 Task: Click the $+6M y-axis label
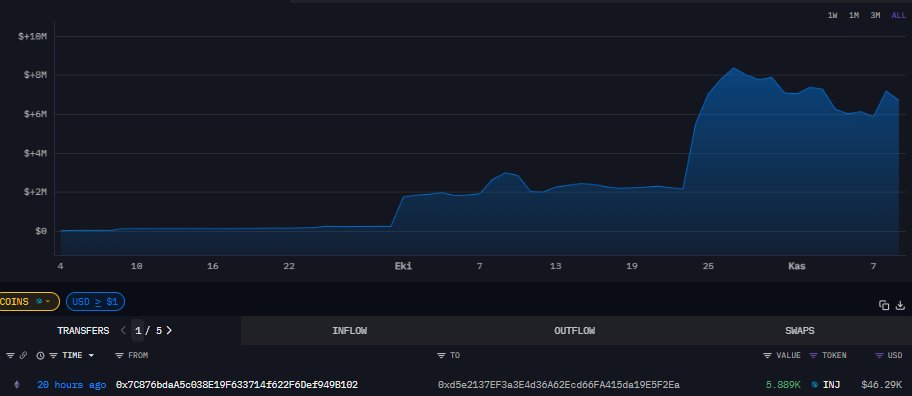pyautogui.click(x=35, y=115)
